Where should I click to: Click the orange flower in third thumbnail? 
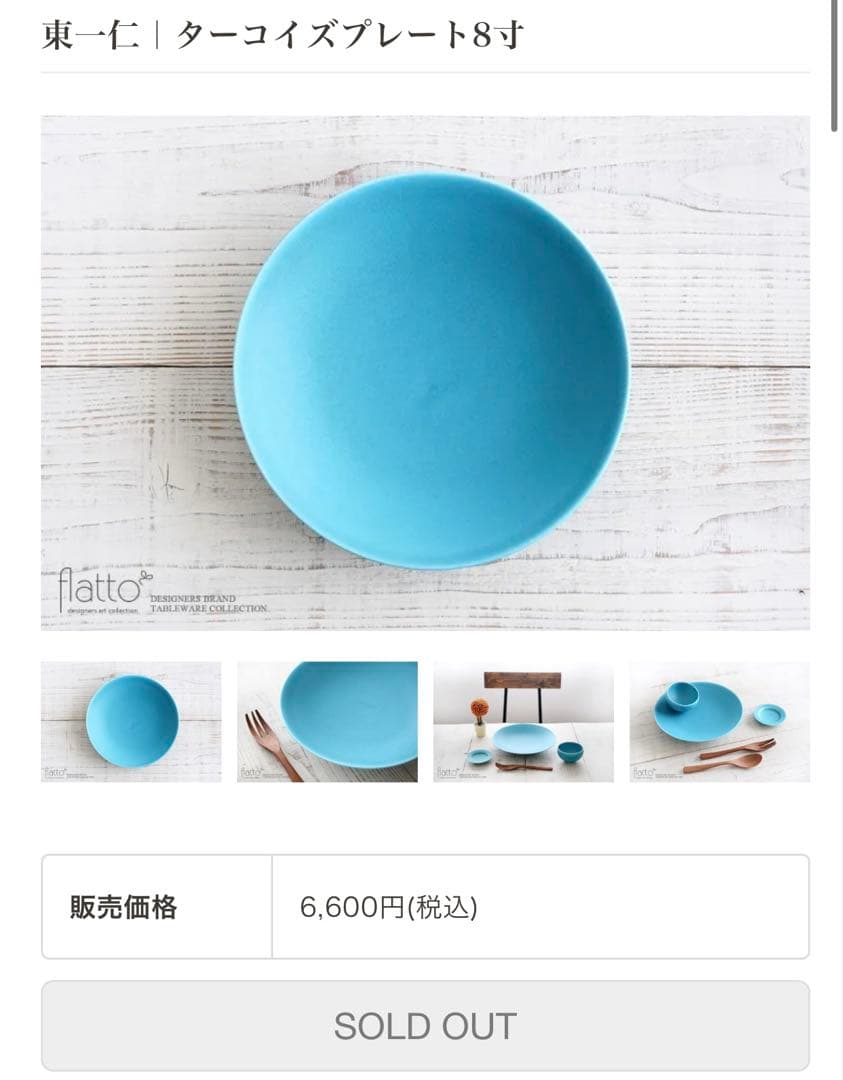point(479,708)
